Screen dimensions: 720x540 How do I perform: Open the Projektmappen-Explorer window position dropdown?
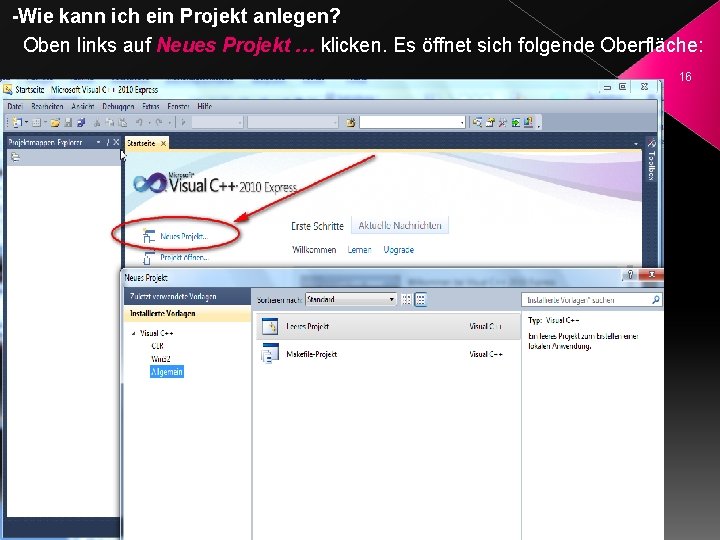(98, 142)
